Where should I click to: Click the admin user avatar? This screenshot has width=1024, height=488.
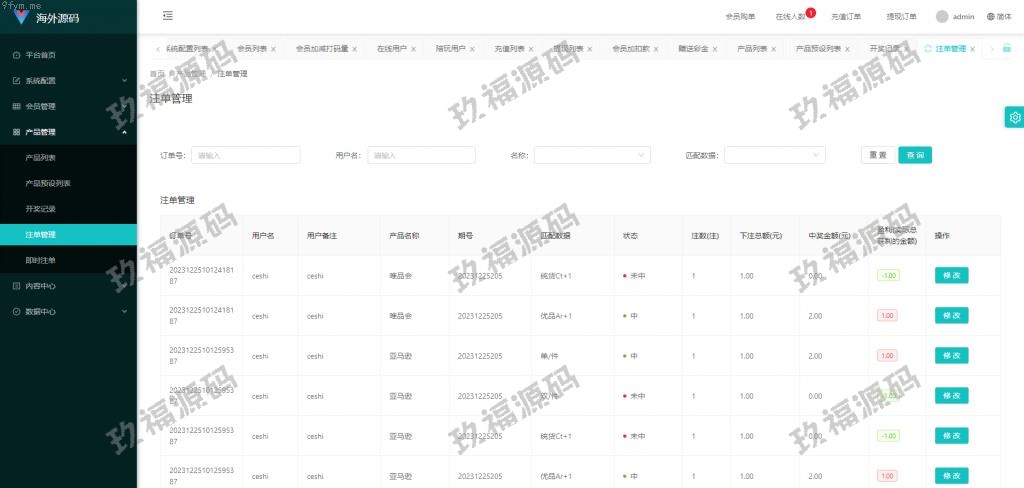pos(942,17)
